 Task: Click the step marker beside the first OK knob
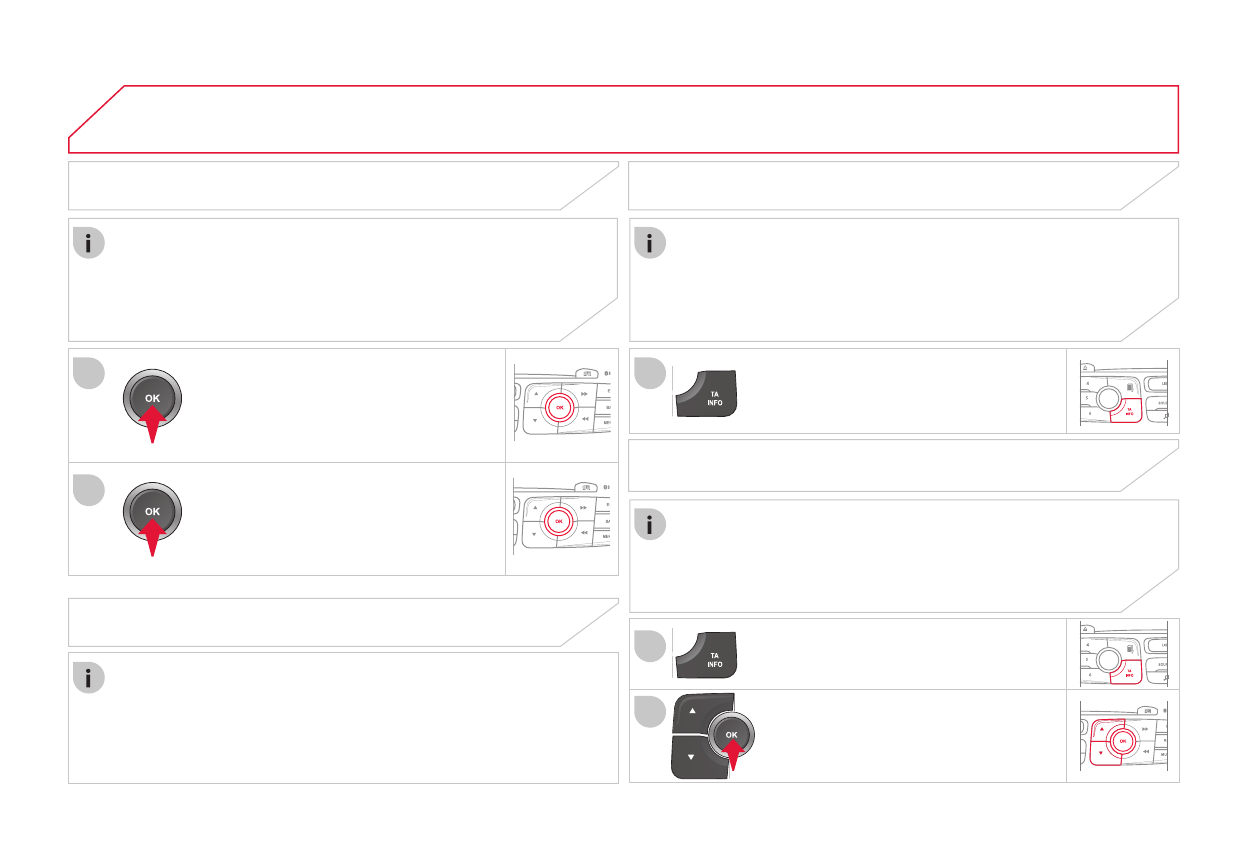pyautogui.click(x=89, y=373)
